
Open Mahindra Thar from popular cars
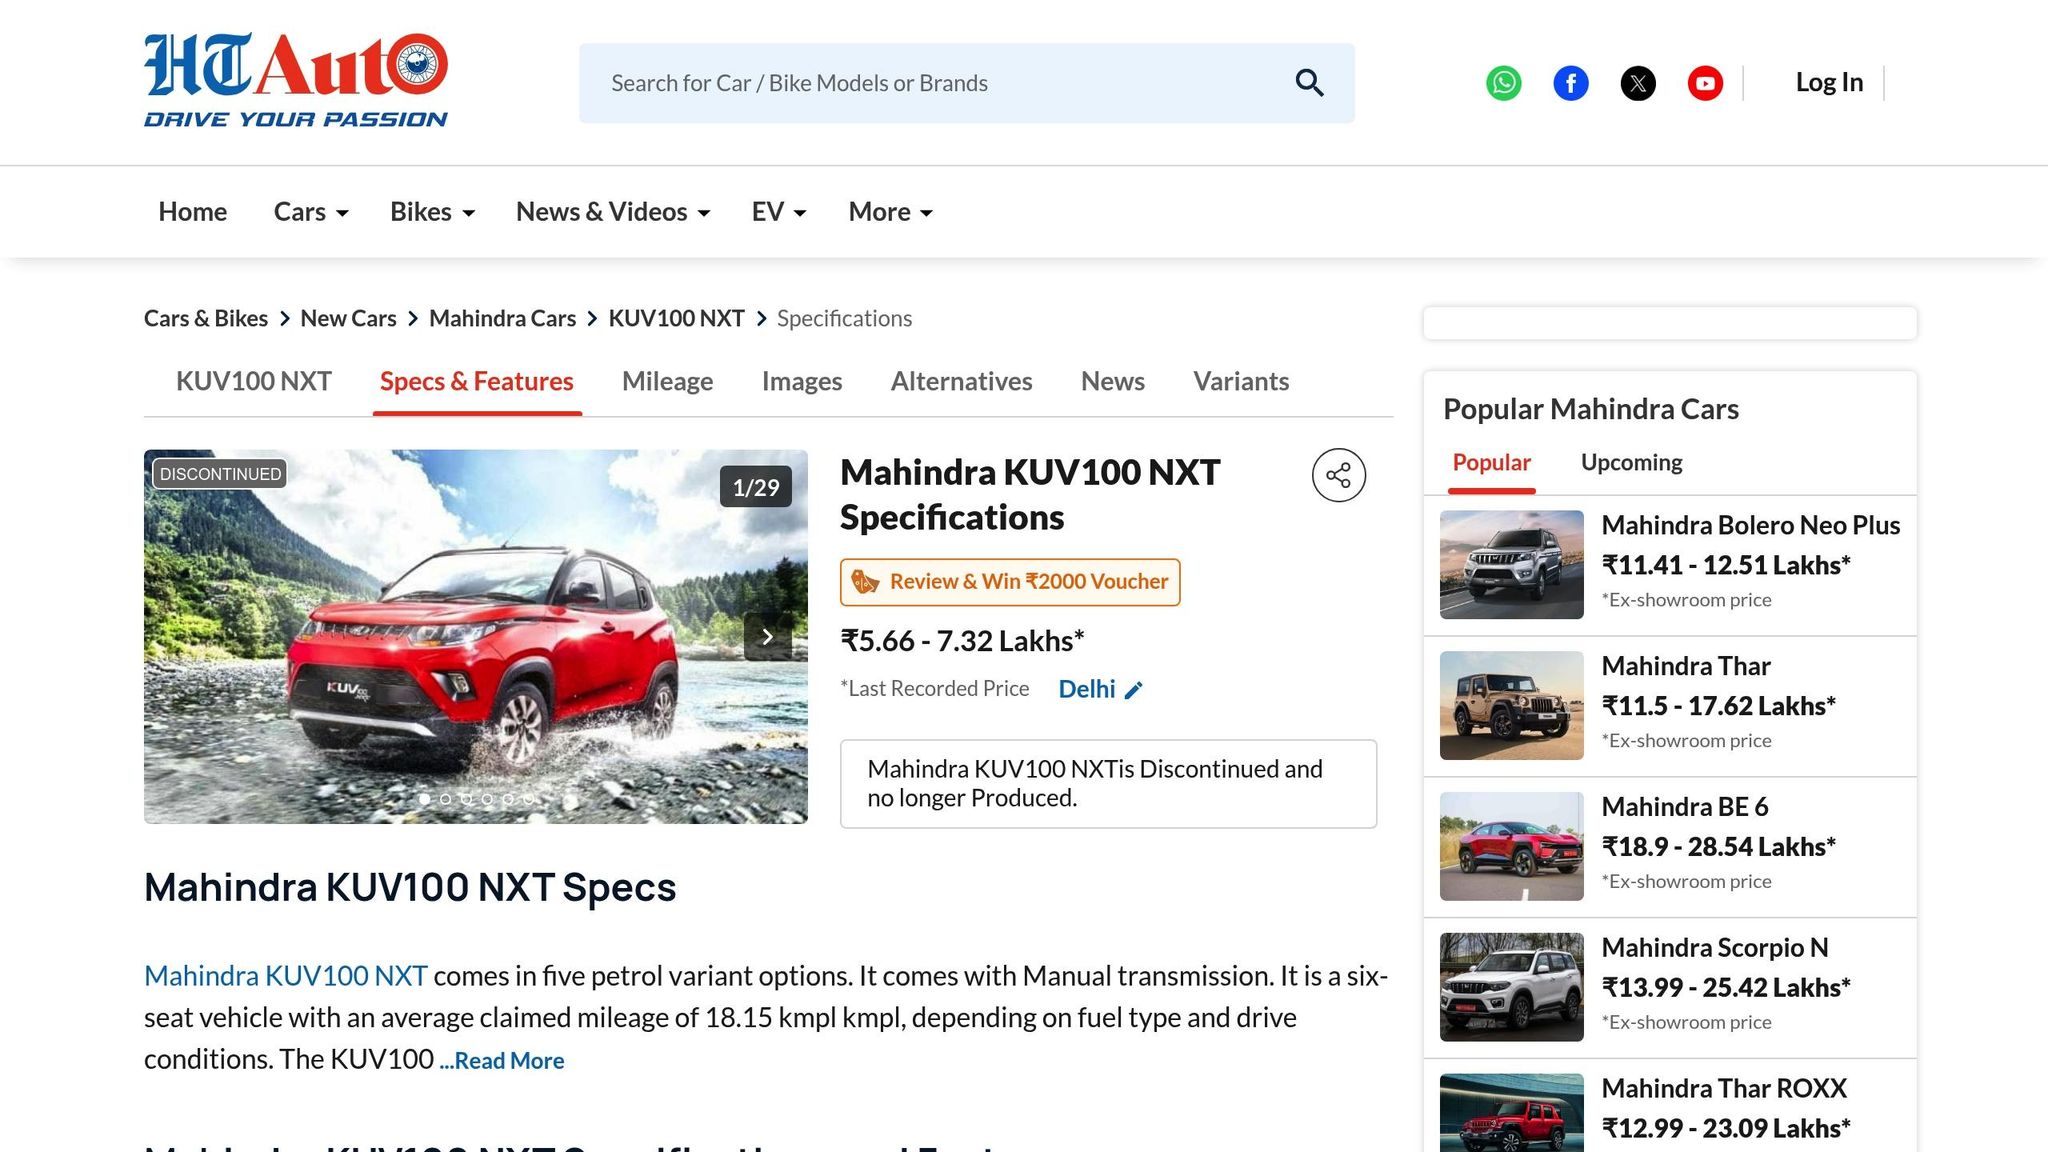(1686, 665)
